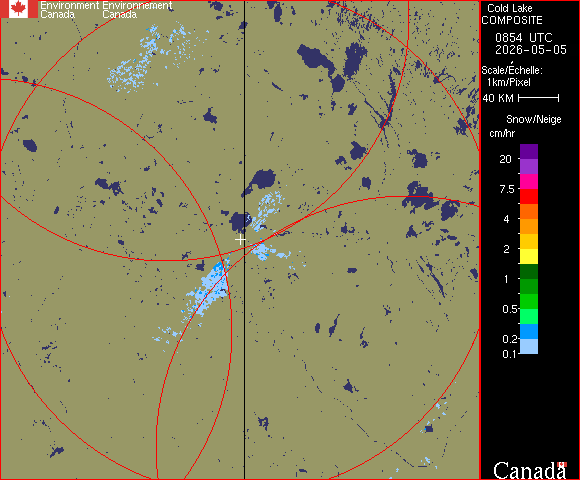This screenshot has width=580, height=480.
Task: Select the orange 4 cm/hr swatch
Action: tap(529, 226)
